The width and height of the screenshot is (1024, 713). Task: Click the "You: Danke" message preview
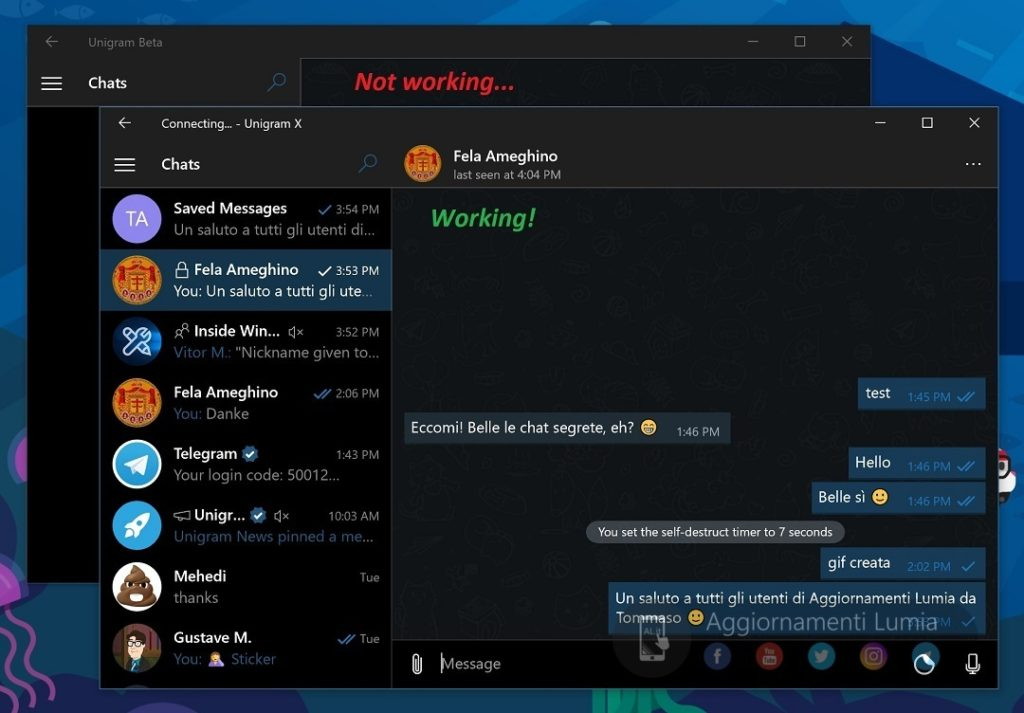(211, 414)
